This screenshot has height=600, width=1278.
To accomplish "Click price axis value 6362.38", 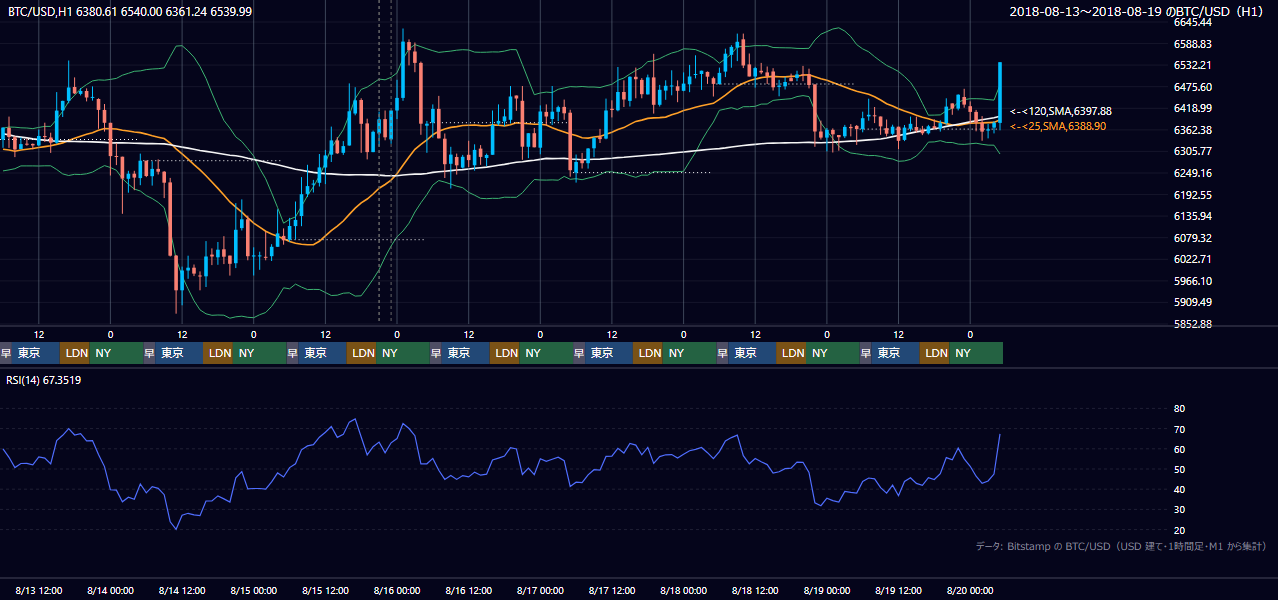I will coord(1193,130).
